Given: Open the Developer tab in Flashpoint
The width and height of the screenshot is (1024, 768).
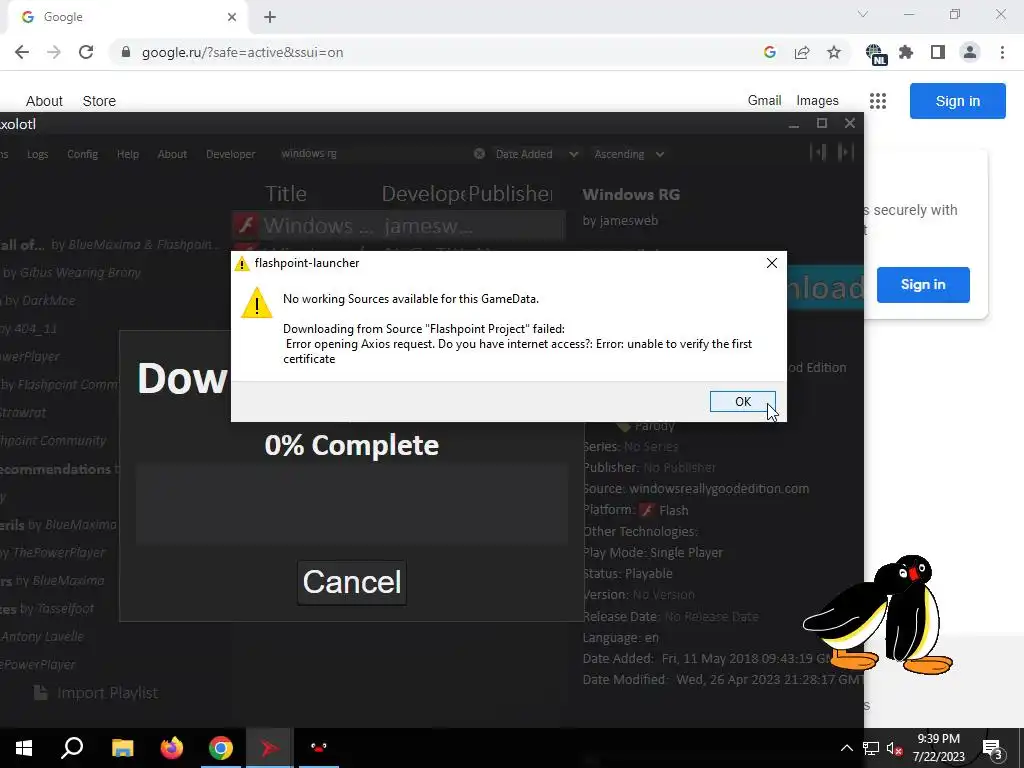Looking at the screenshot, I should tap(231, 154).
